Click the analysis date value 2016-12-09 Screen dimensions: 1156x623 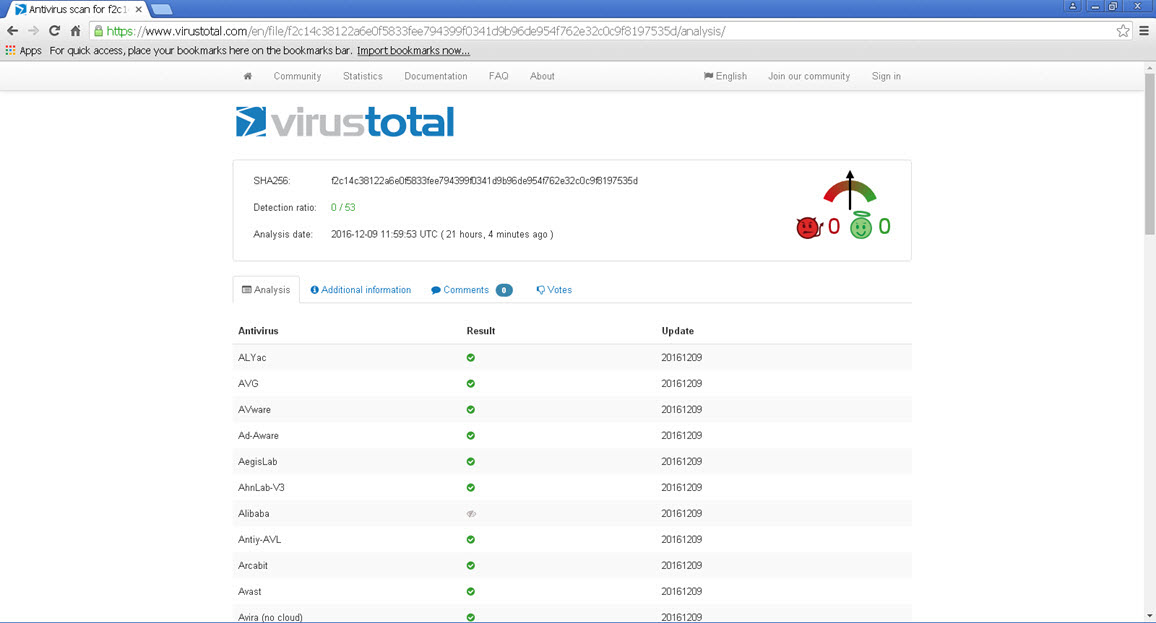tap(442, 234)
